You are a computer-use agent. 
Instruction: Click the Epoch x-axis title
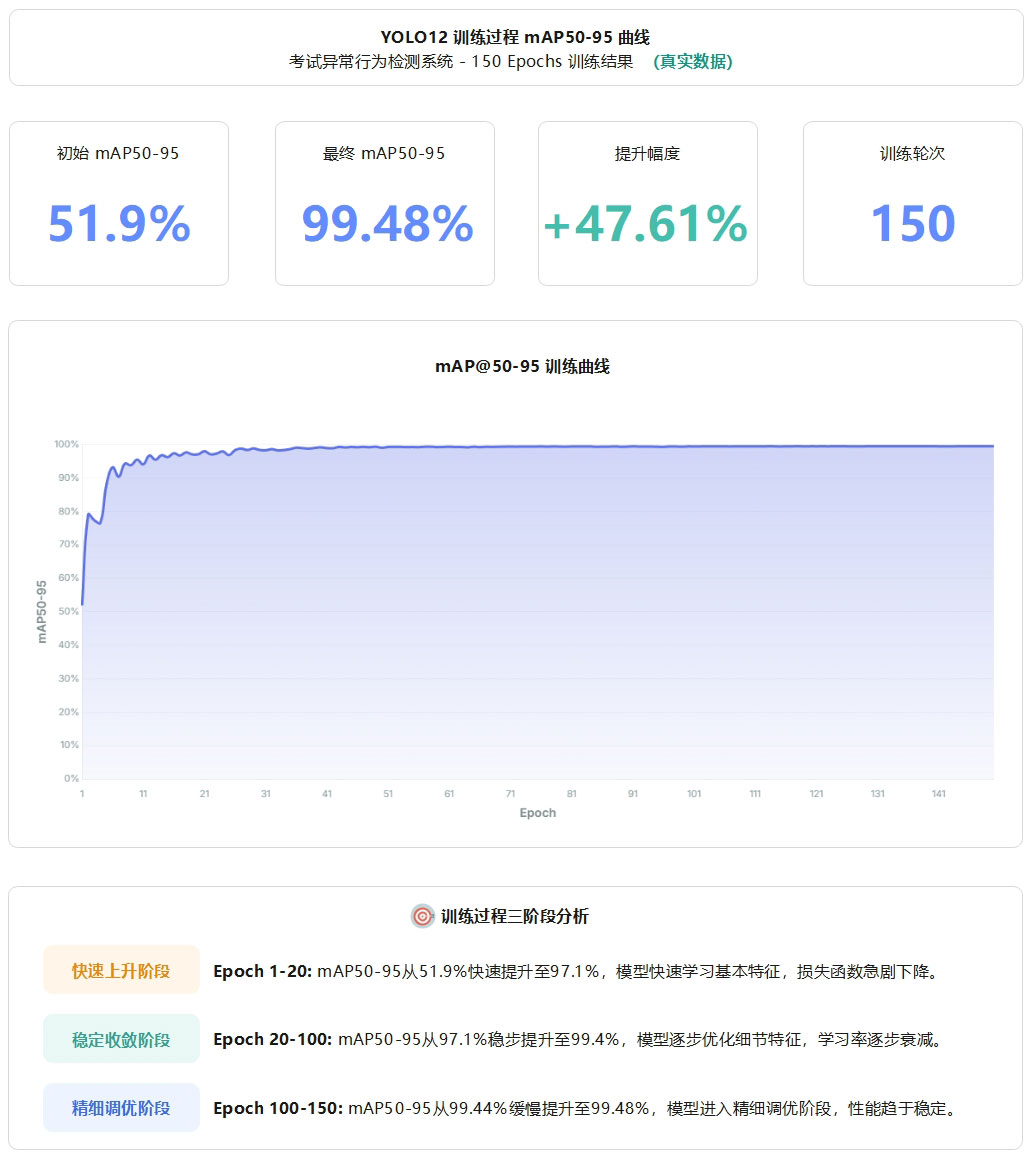pyautogui.click(x=537, y=813)
